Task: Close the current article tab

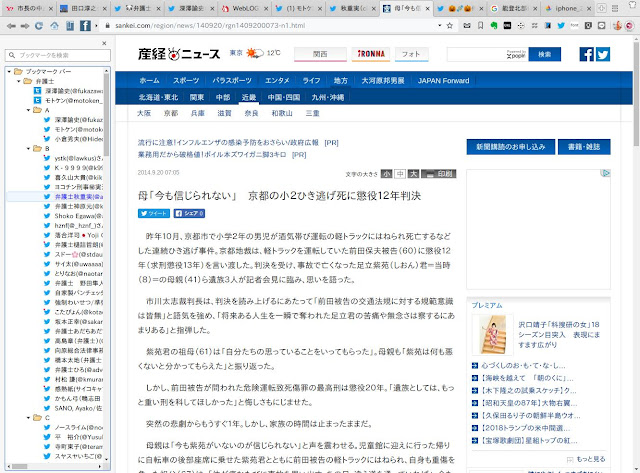Action: 427,8
